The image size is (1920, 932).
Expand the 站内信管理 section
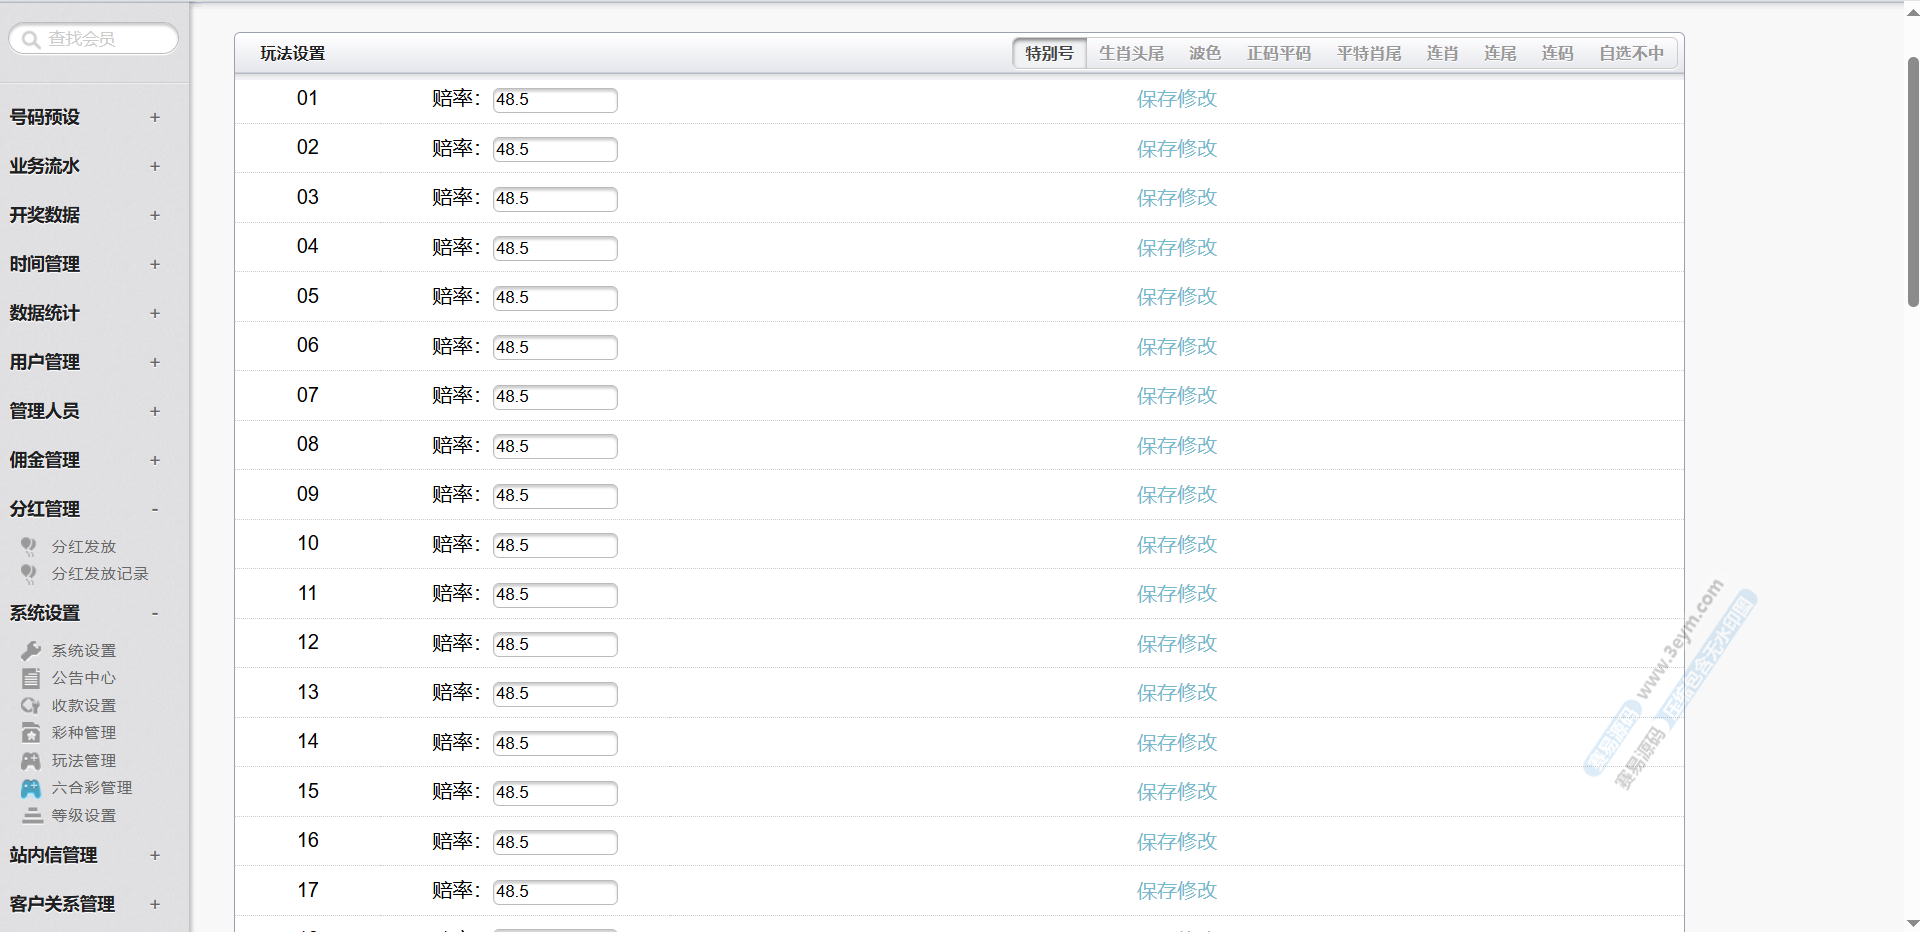[154, 855]
